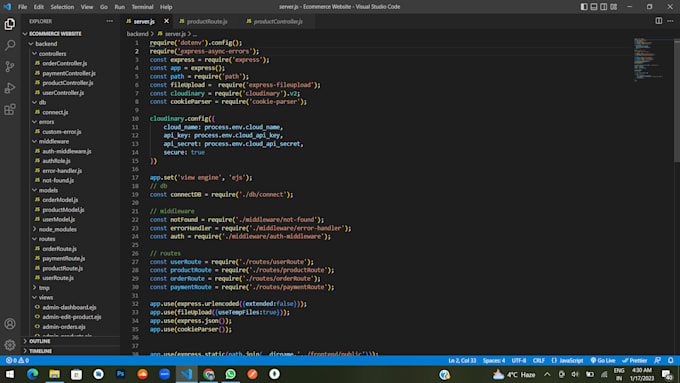Click UTF-8 encoding selector
The image size is (680, 383).
[519, 360]
